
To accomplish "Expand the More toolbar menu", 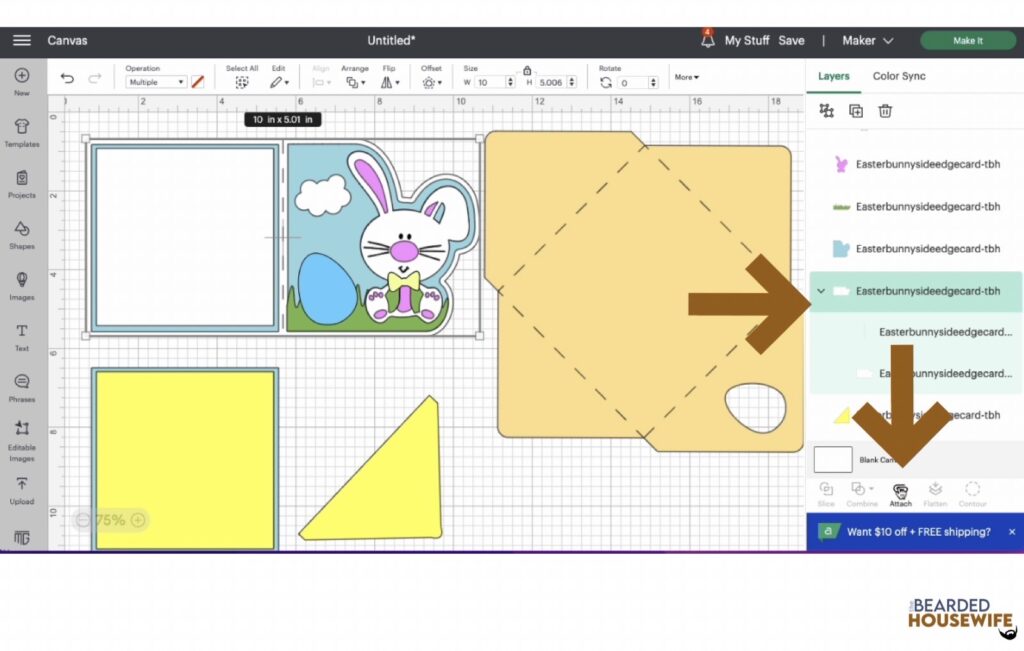I will coord(687,77).
